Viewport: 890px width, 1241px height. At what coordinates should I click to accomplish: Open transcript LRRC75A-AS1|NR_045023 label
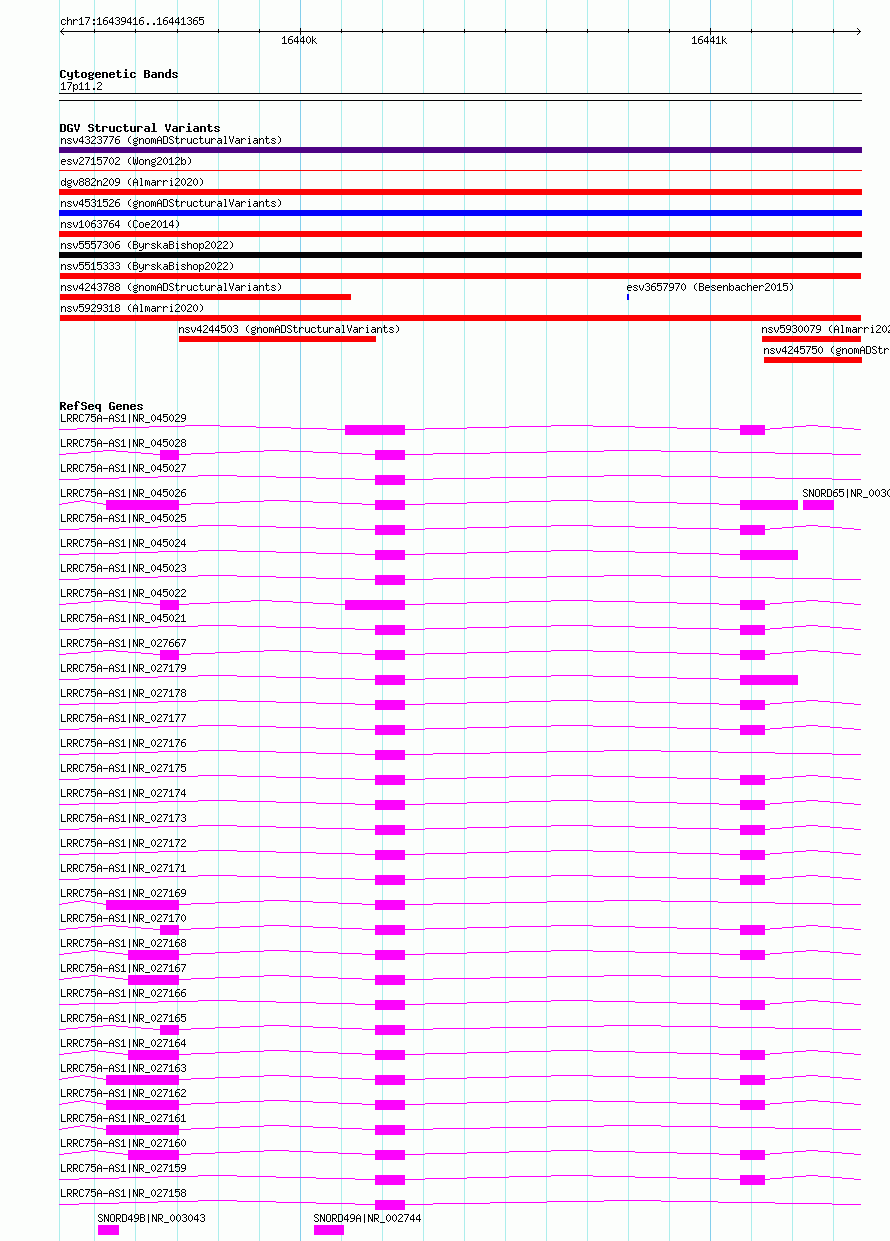123,568
